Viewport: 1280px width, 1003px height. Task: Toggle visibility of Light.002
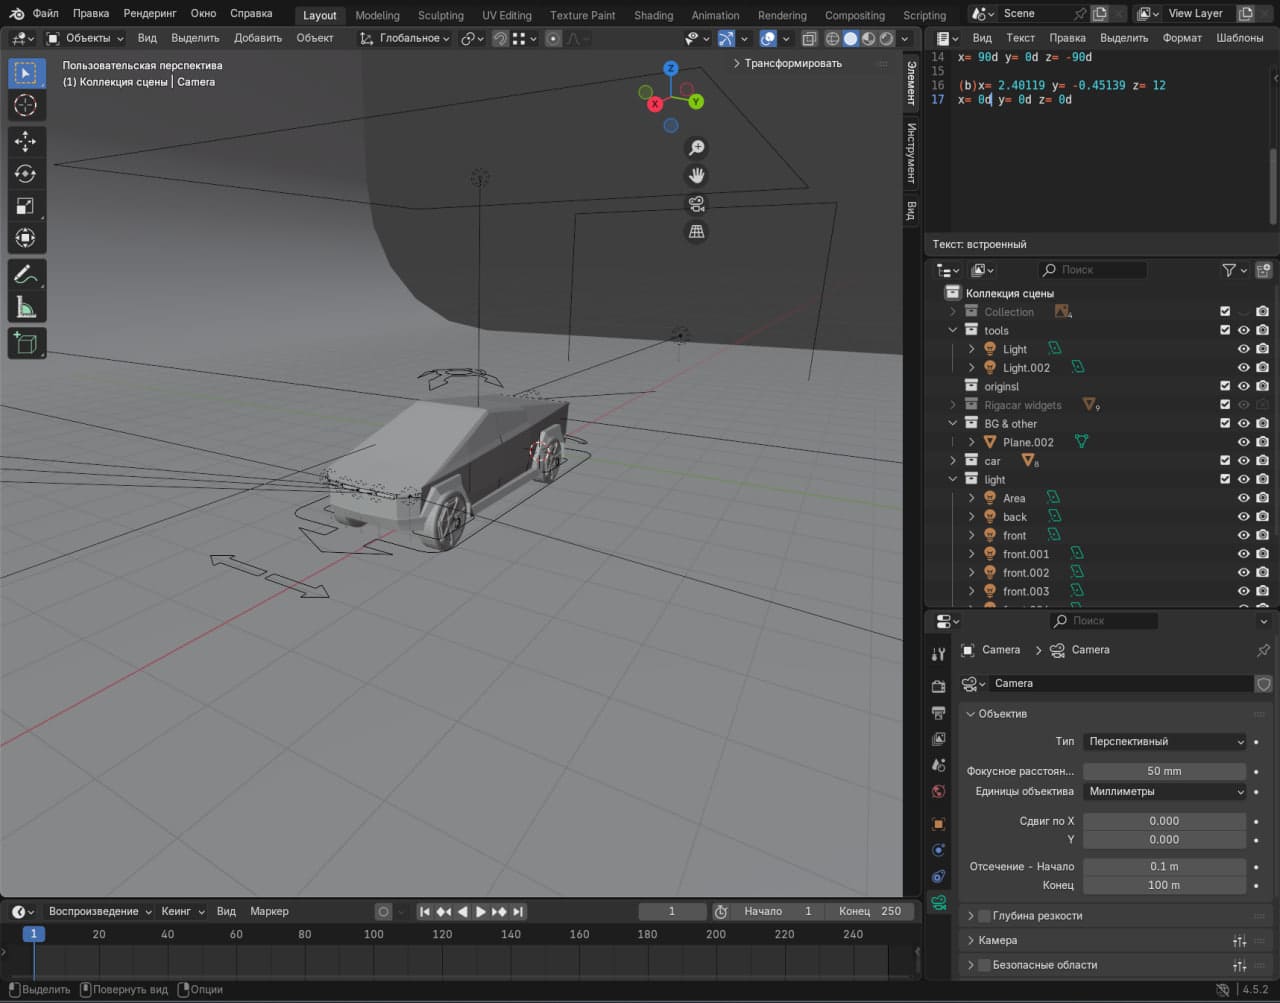(x=1243, y=368)
